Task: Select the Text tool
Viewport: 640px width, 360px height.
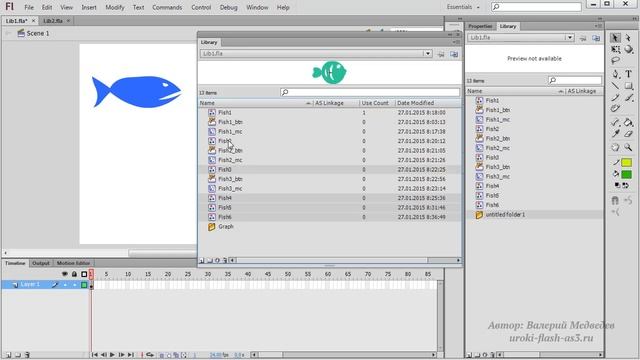Action: (629, 74)
